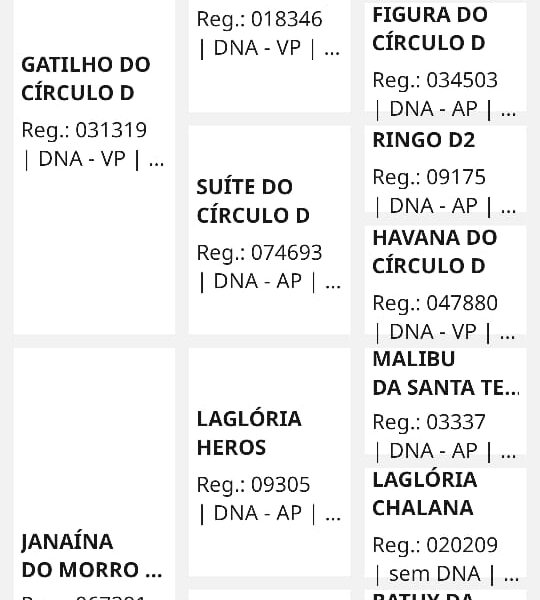Click Reg. 09305 under Laglória Heros
Viewport: 540px width, 600px height.
(x=253, y=485)
